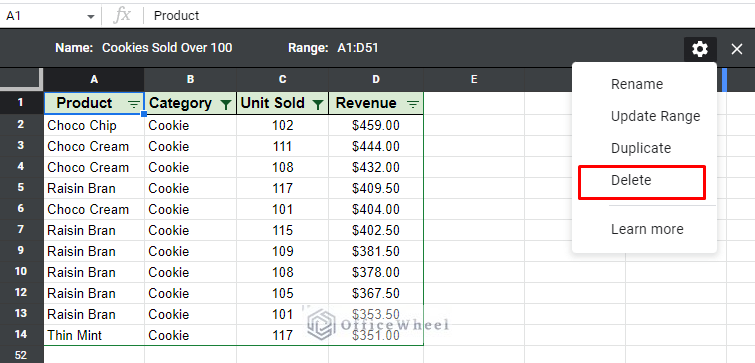Screen dimensions: 755x363
Task: Select row 9 header
Action: pos(21,251)
